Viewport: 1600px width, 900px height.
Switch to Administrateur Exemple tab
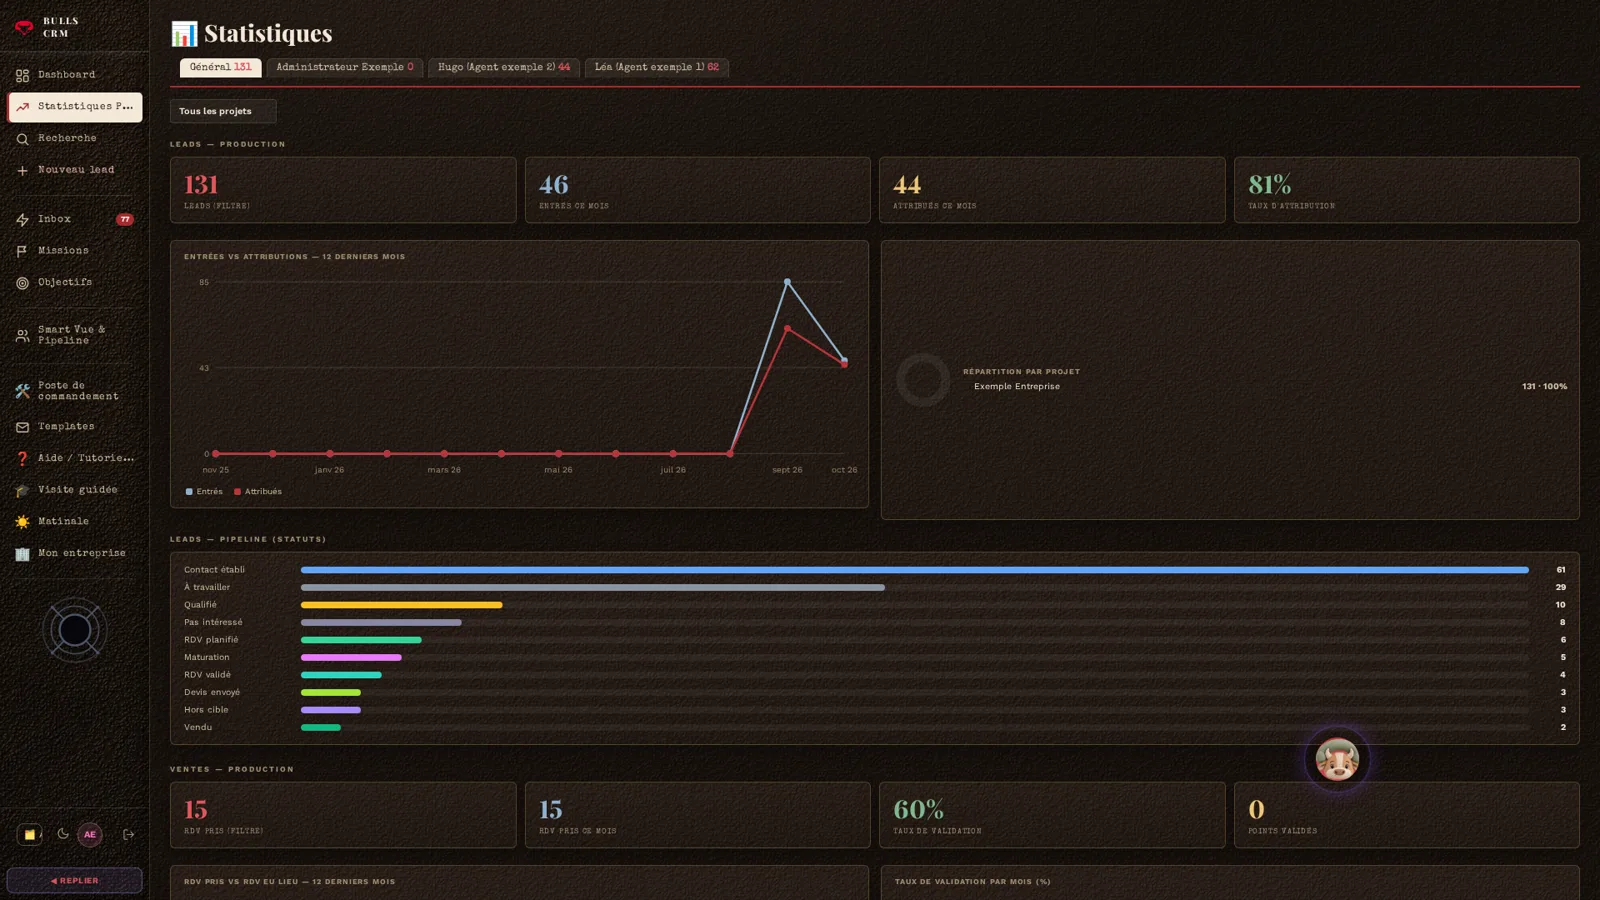(x=344, y=67)
